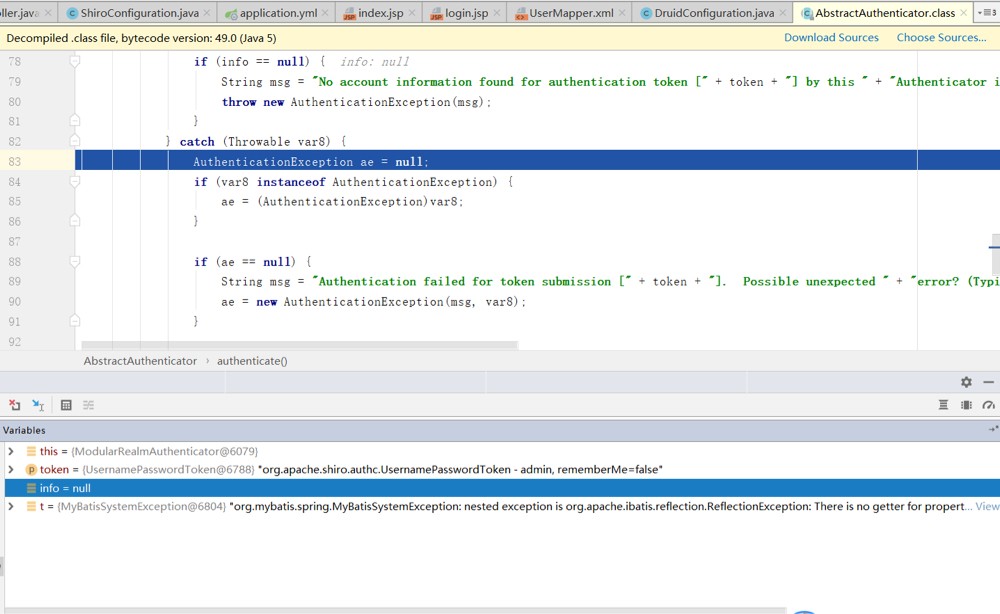Click the pin icon on the Variables header
This screenshot has height=614, width=1000.
coord(993,430)
